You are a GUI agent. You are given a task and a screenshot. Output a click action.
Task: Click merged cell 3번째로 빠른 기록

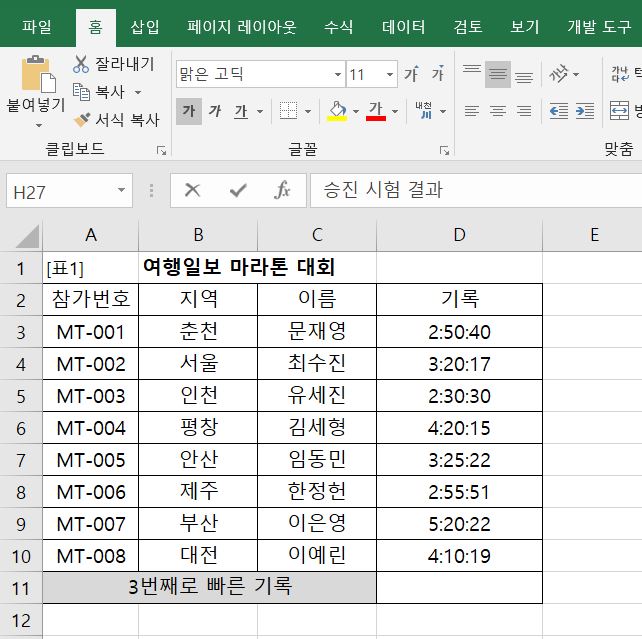tap(210, 587)
